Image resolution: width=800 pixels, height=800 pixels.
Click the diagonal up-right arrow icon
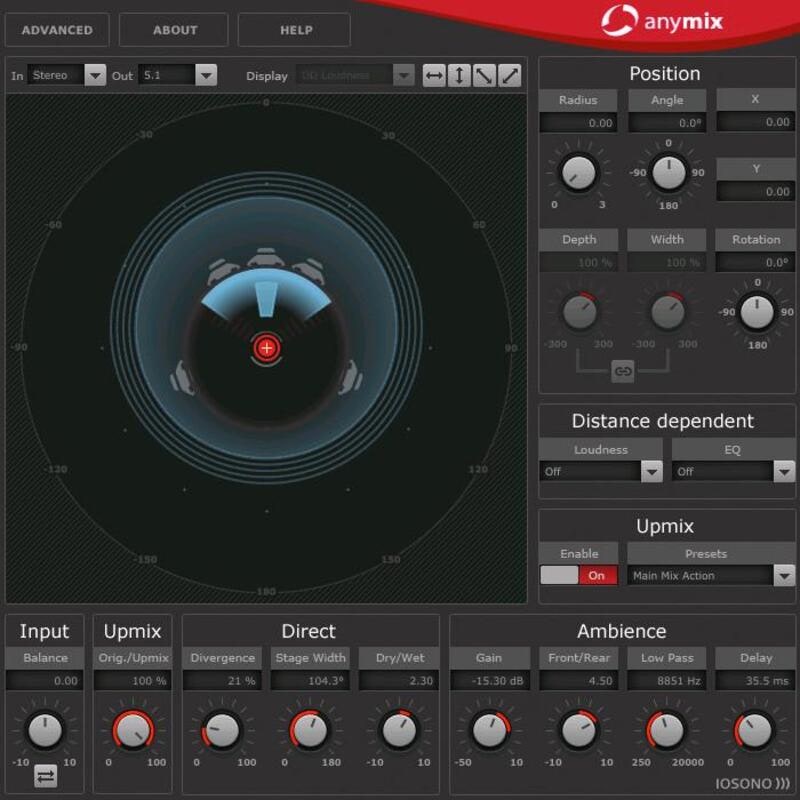[510, 75]
